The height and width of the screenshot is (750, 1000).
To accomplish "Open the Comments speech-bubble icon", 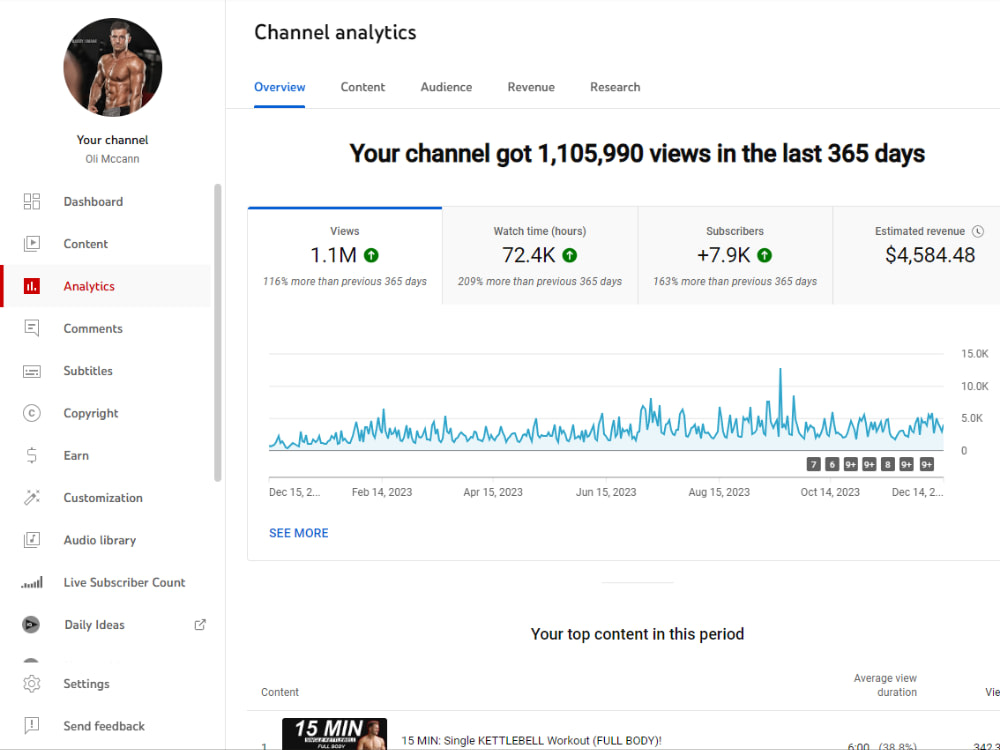I will coord(31,328).
